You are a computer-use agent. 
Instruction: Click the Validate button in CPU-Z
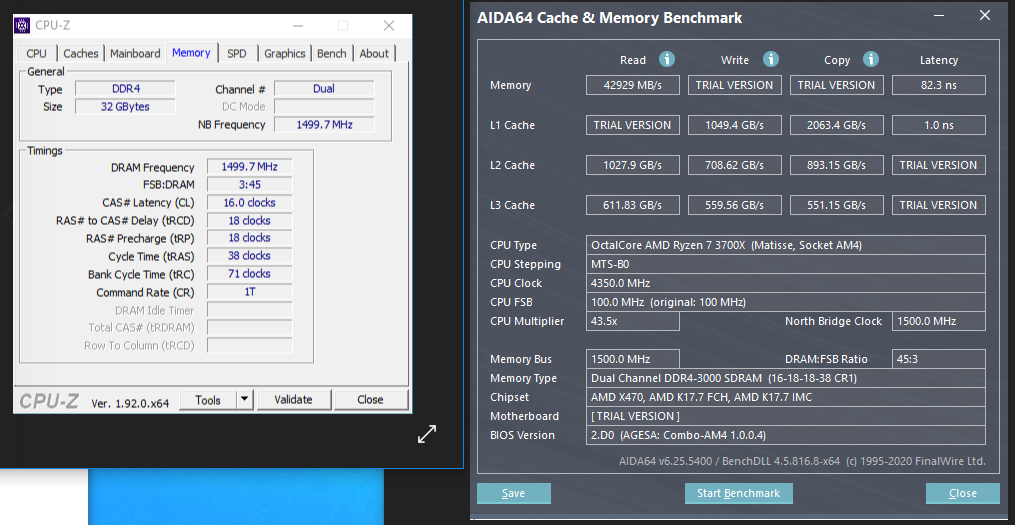pyautogui.click(x=293, y=400)
